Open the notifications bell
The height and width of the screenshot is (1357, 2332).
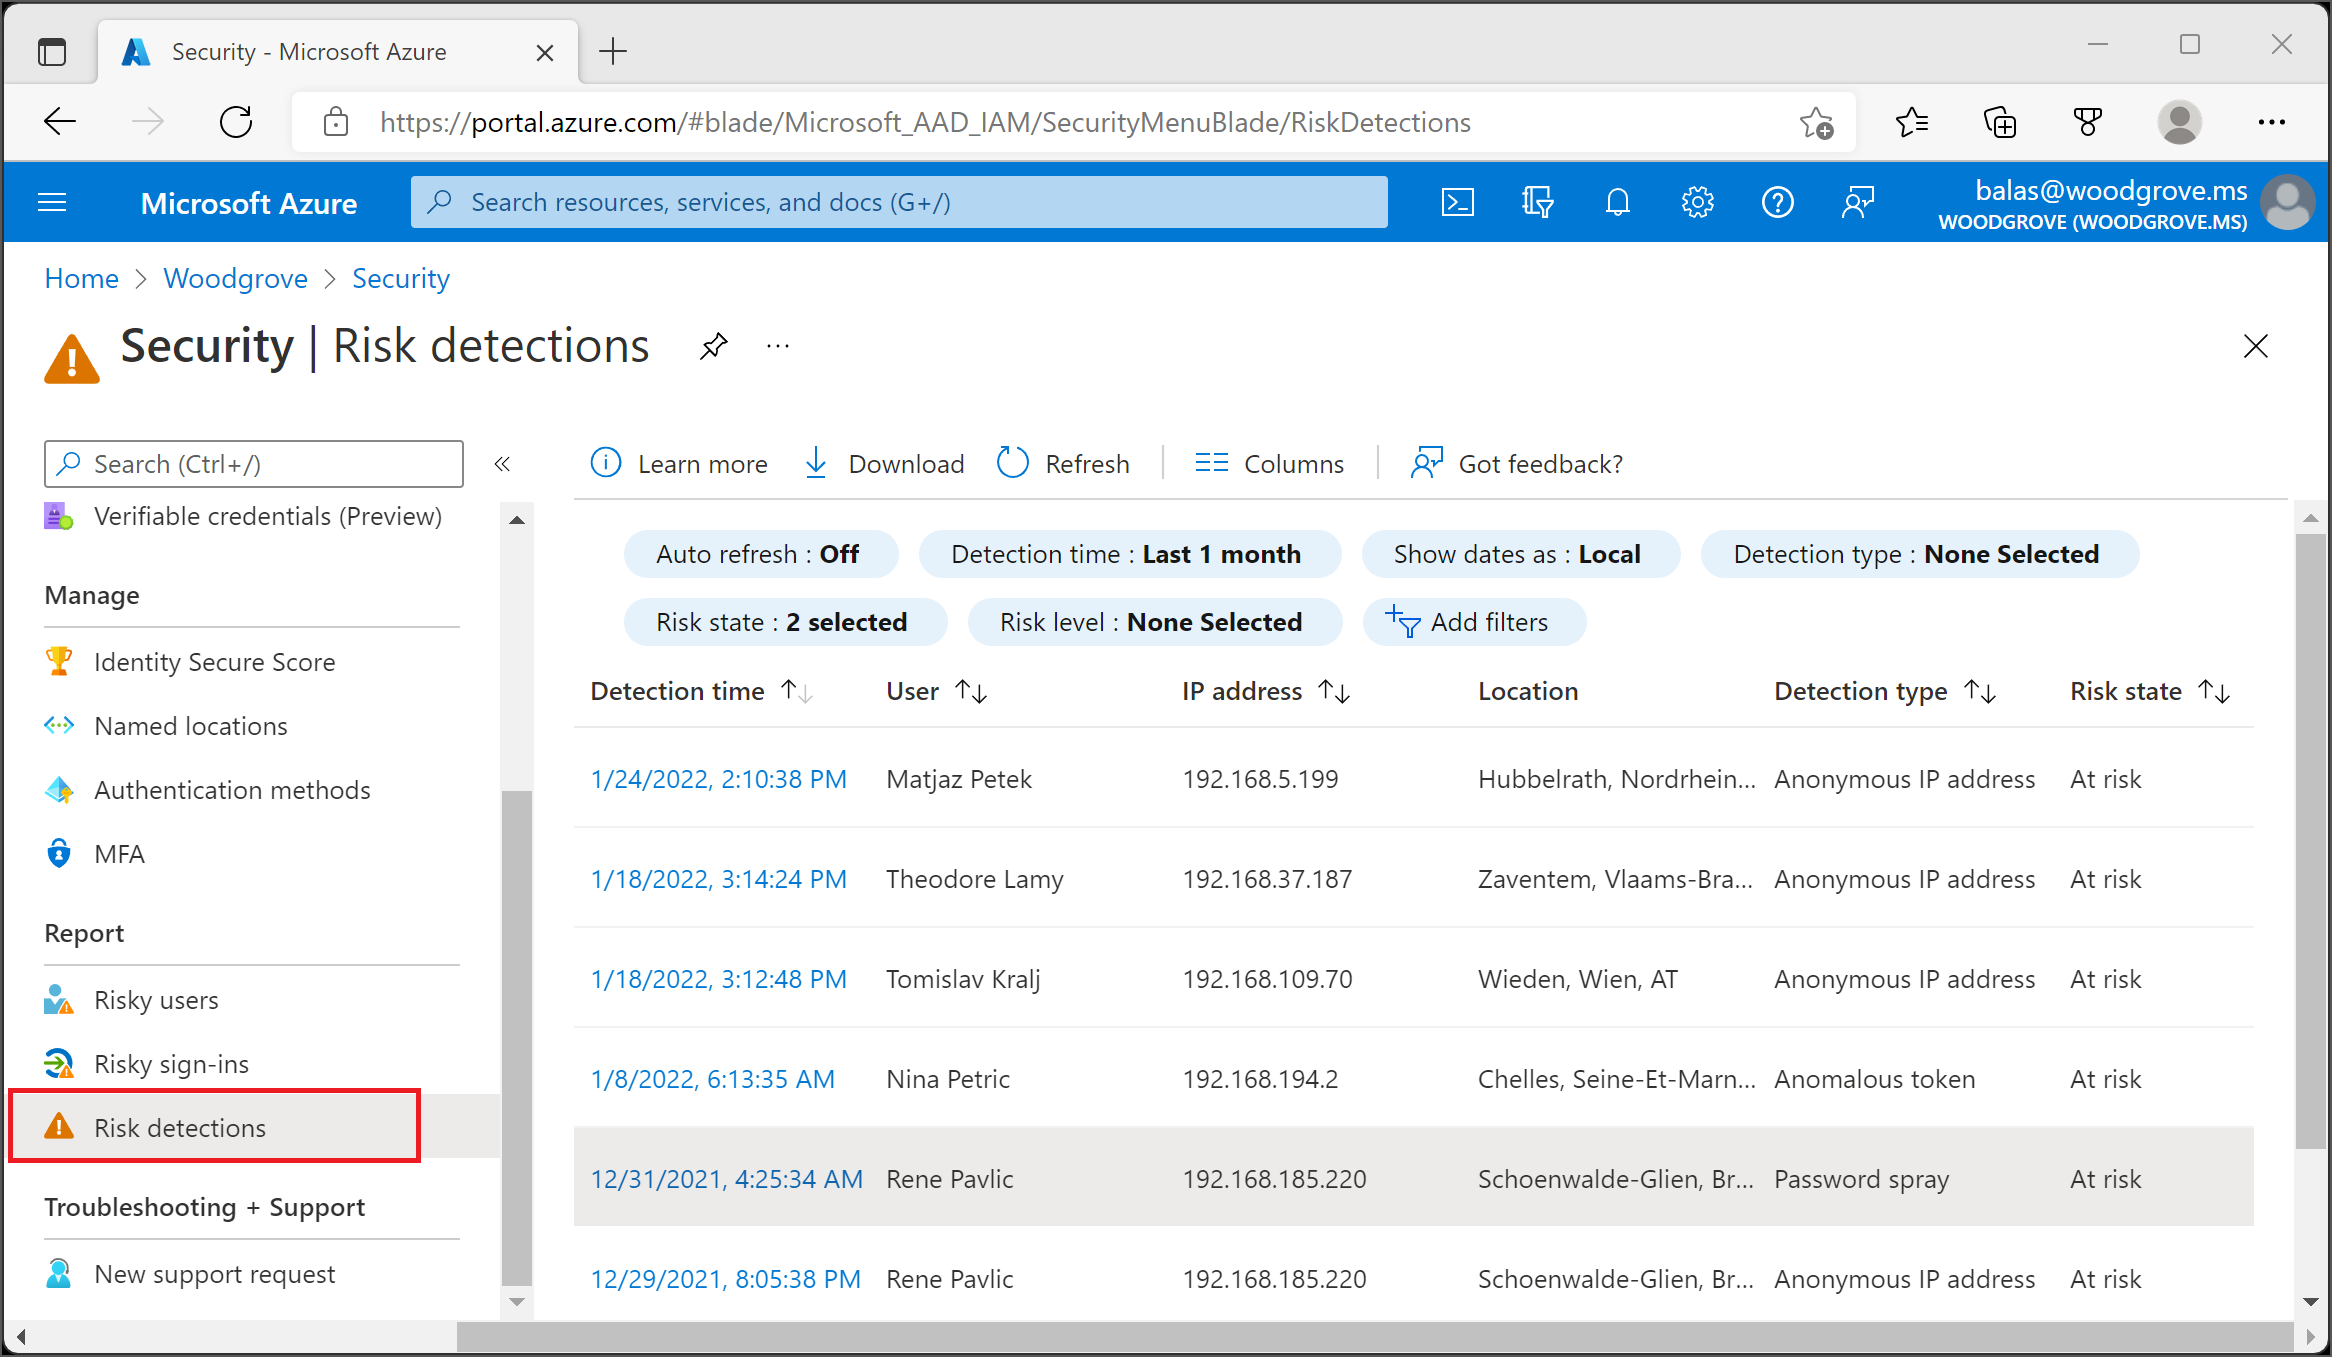[1617, 203]
